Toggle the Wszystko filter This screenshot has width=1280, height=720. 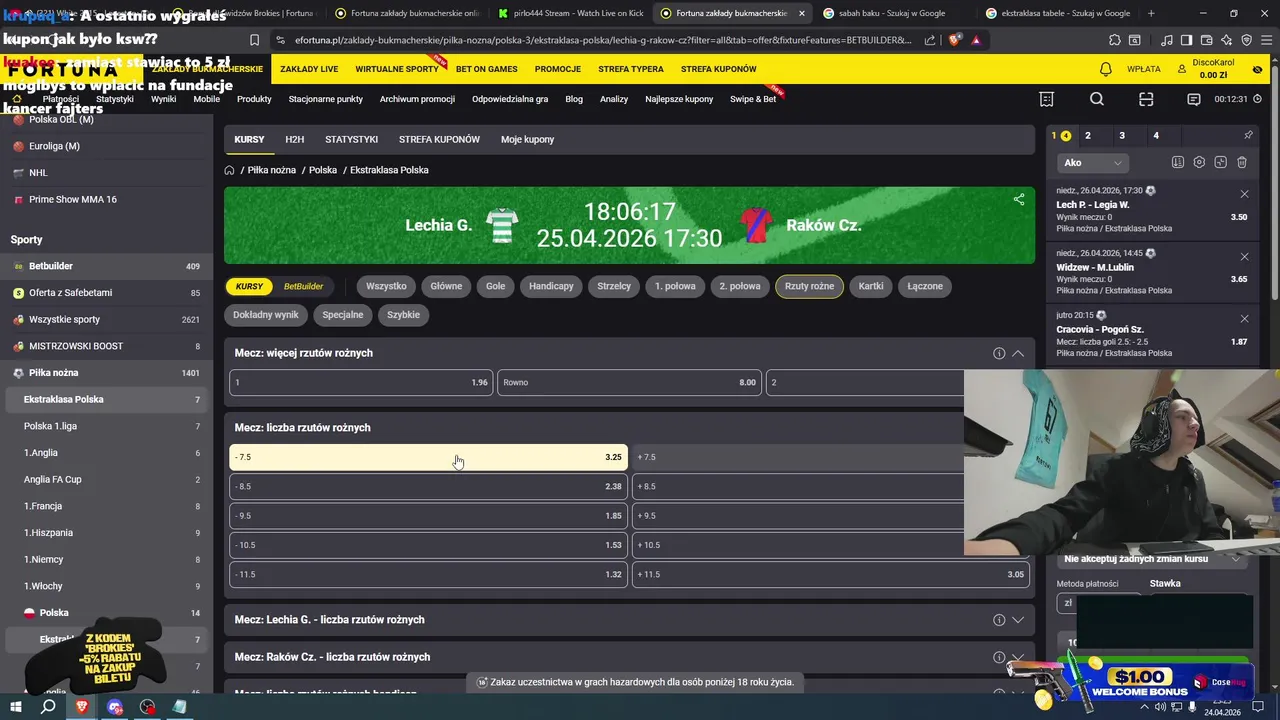pyautogui.click(x=386, y=286)
